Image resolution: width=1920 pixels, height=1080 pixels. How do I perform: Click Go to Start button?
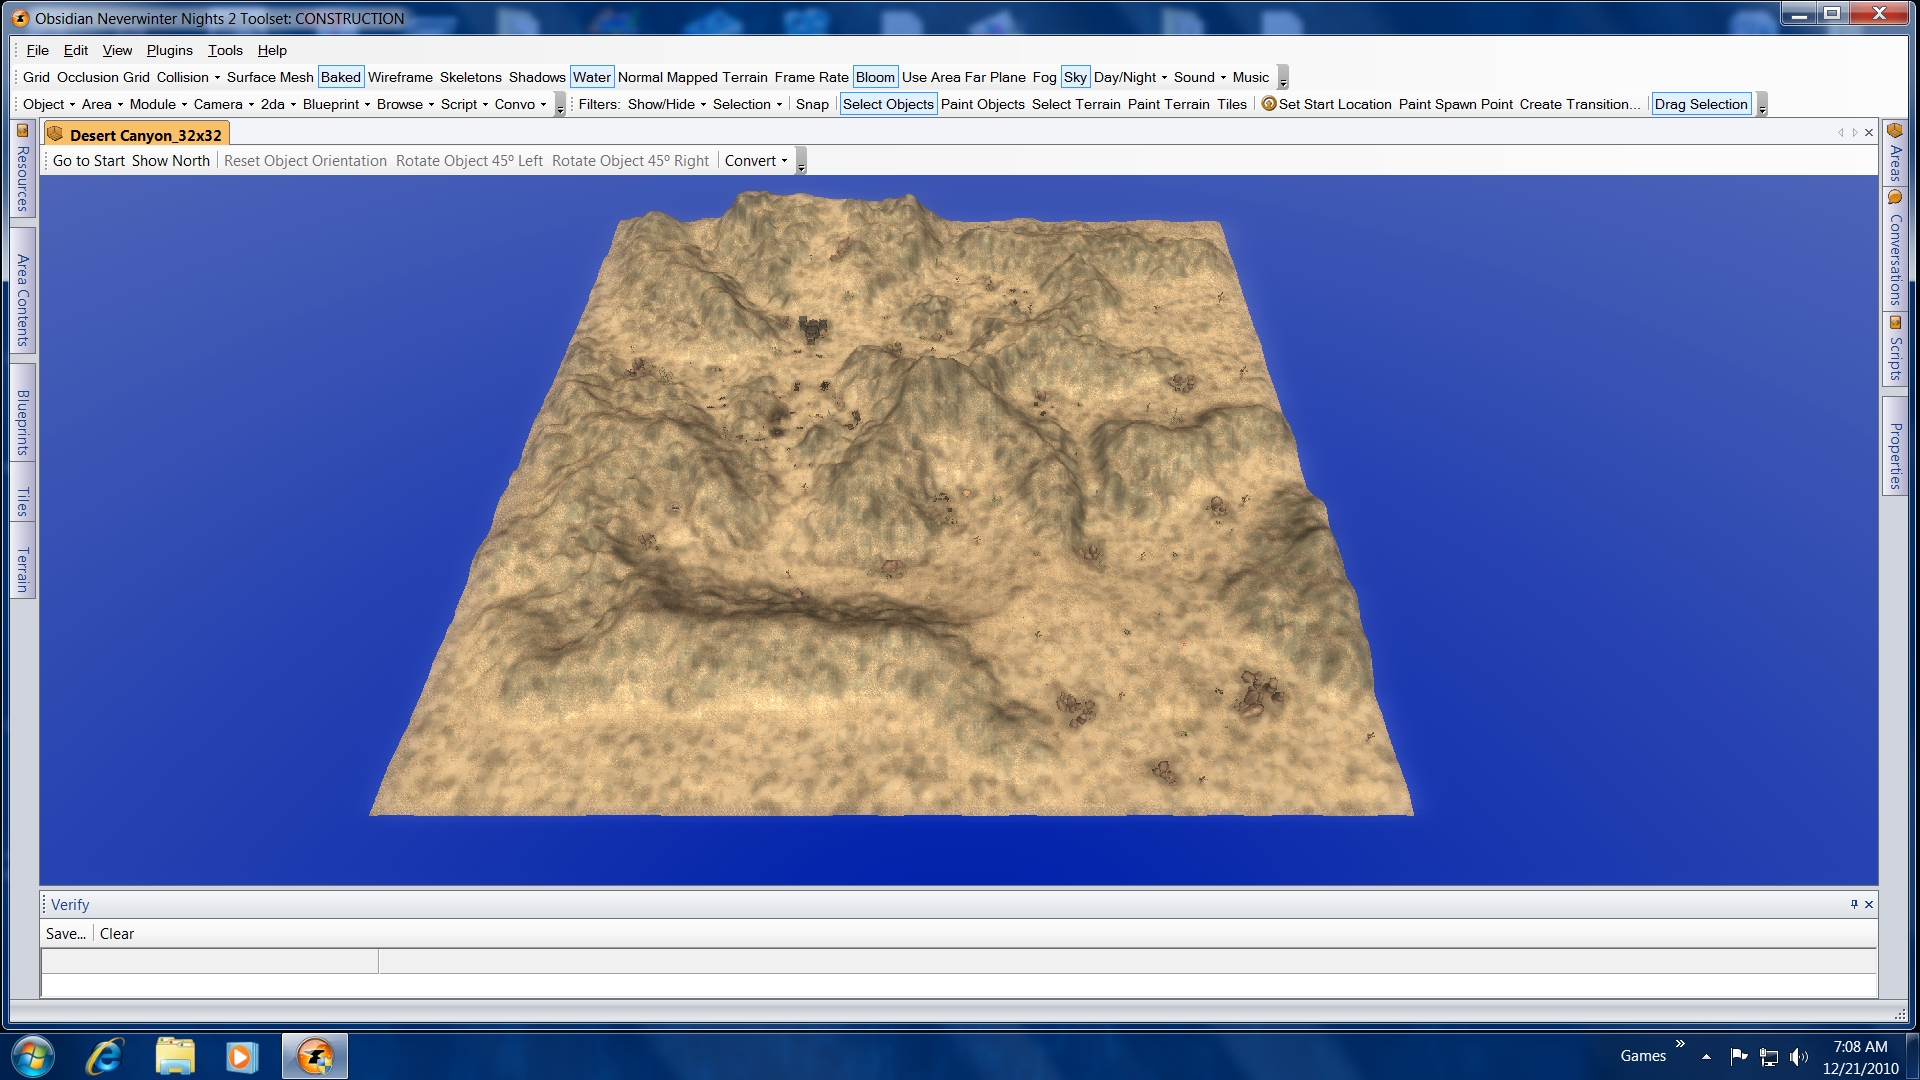coord(89,161)
